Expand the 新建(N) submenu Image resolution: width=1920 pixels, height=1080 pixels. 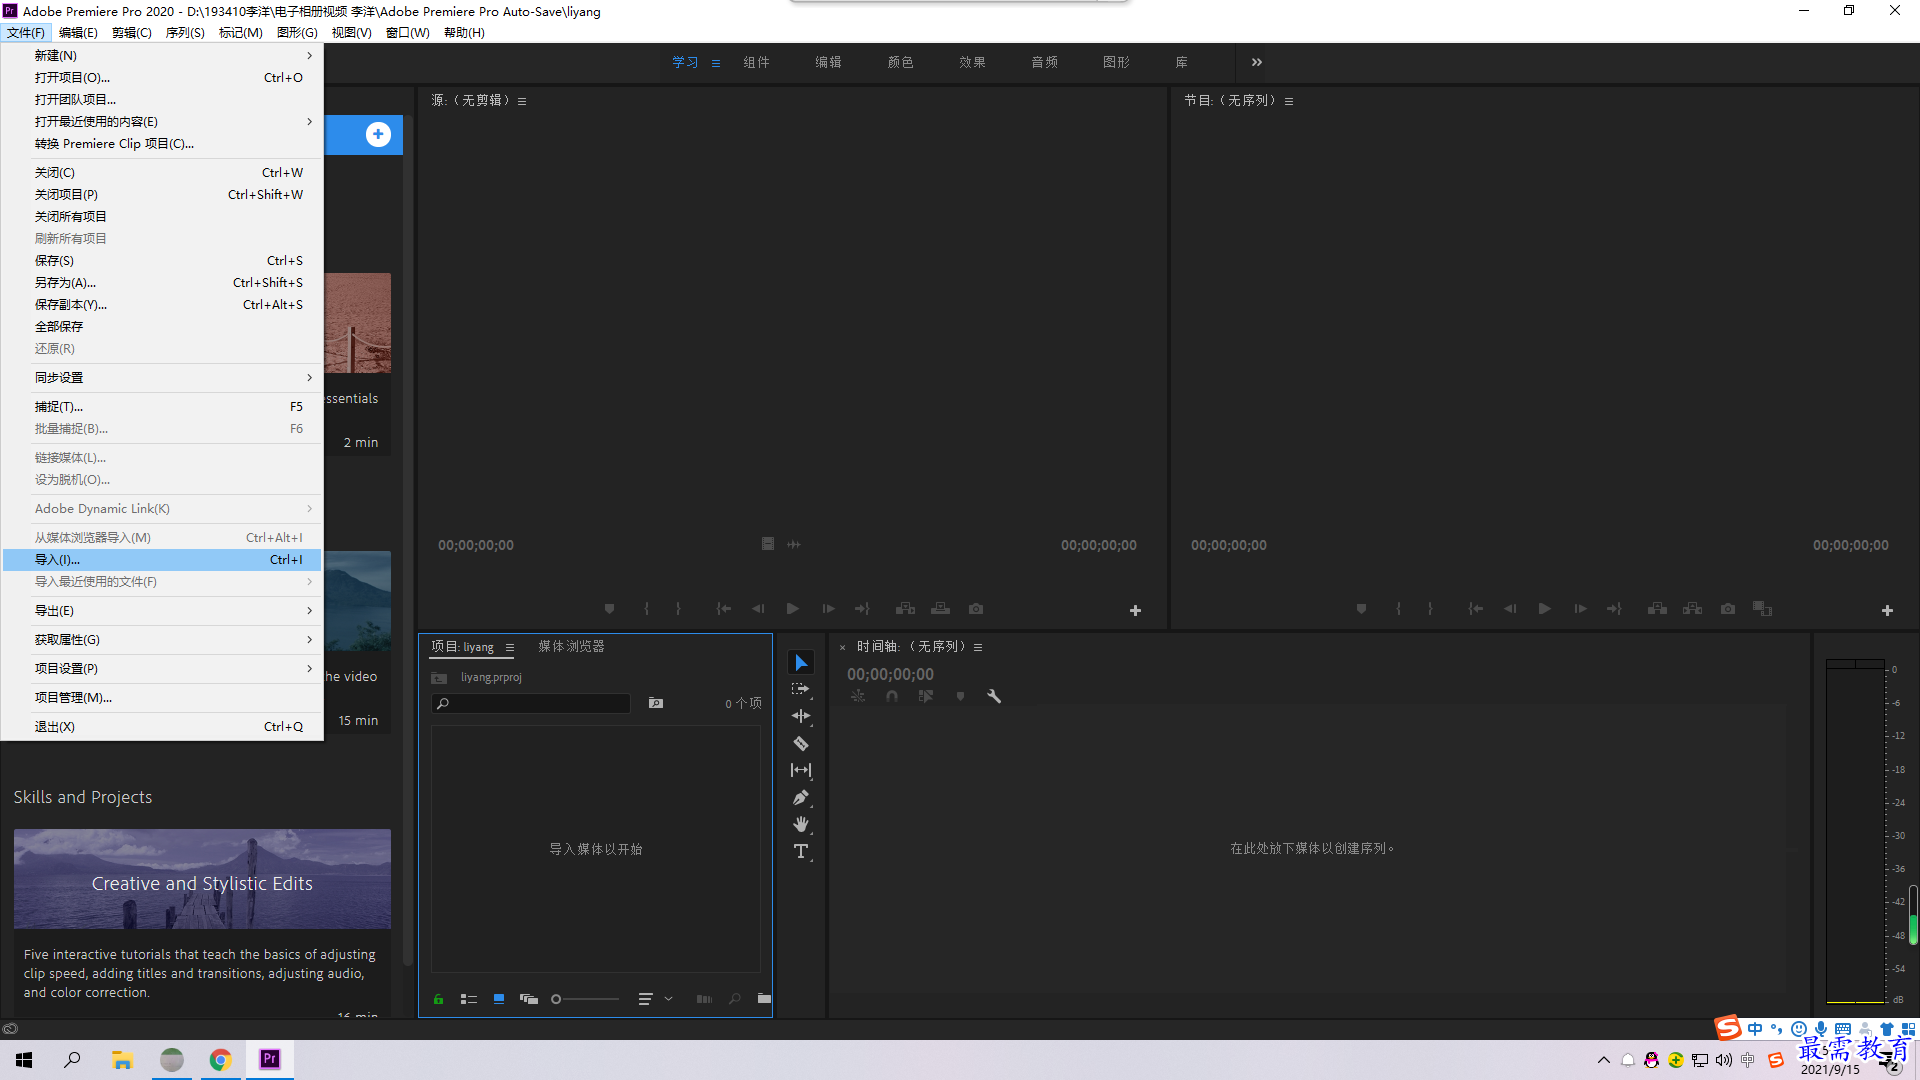162,55
